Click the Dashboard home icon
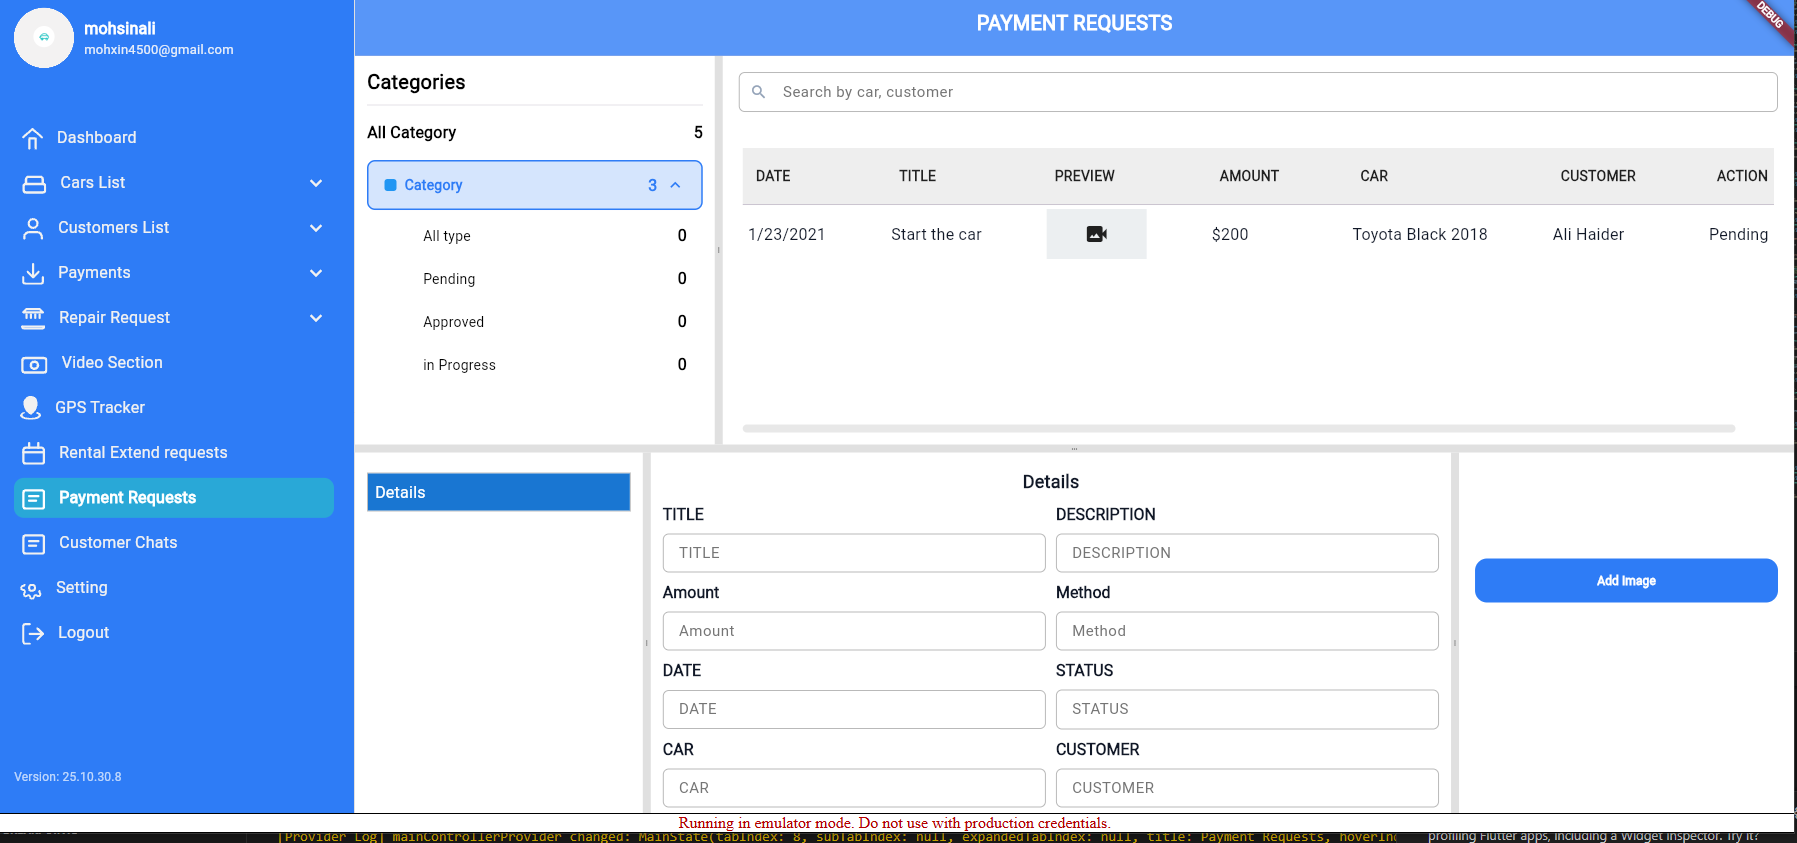Viewport: 1797px width, 843px height. (33, 138)
